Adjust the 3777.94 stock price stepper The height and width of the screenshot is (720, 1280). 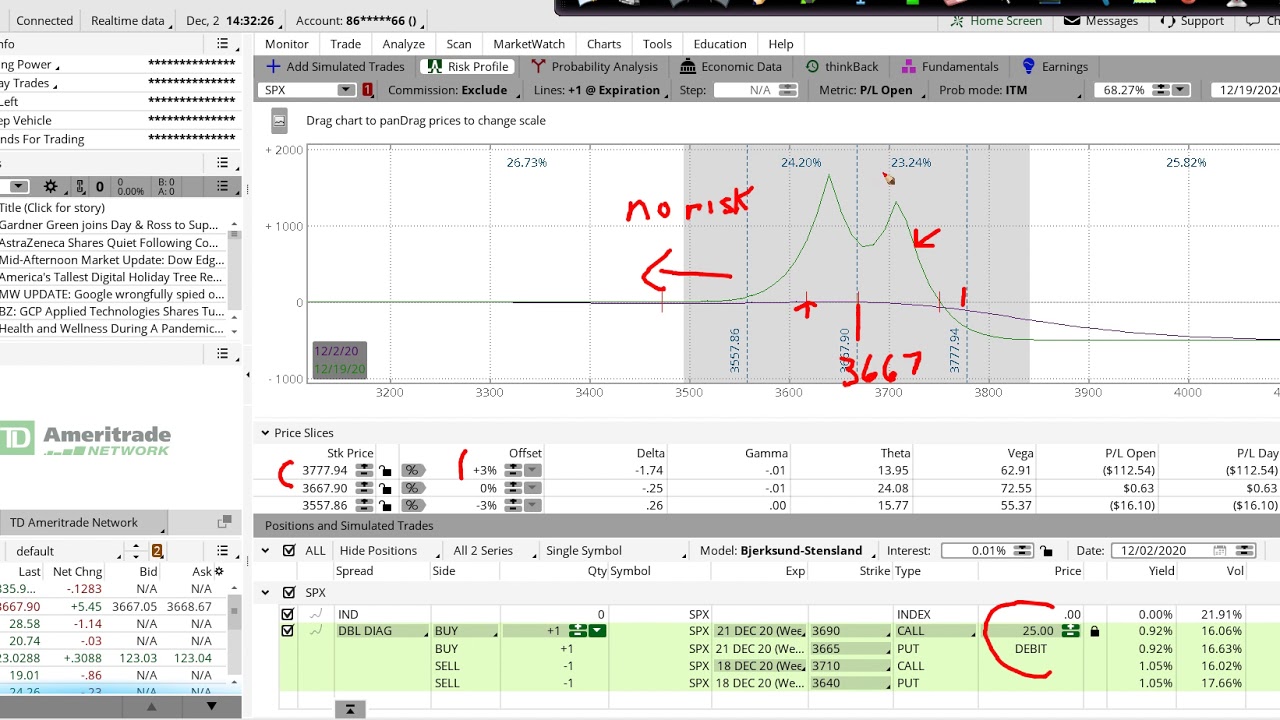366,470
